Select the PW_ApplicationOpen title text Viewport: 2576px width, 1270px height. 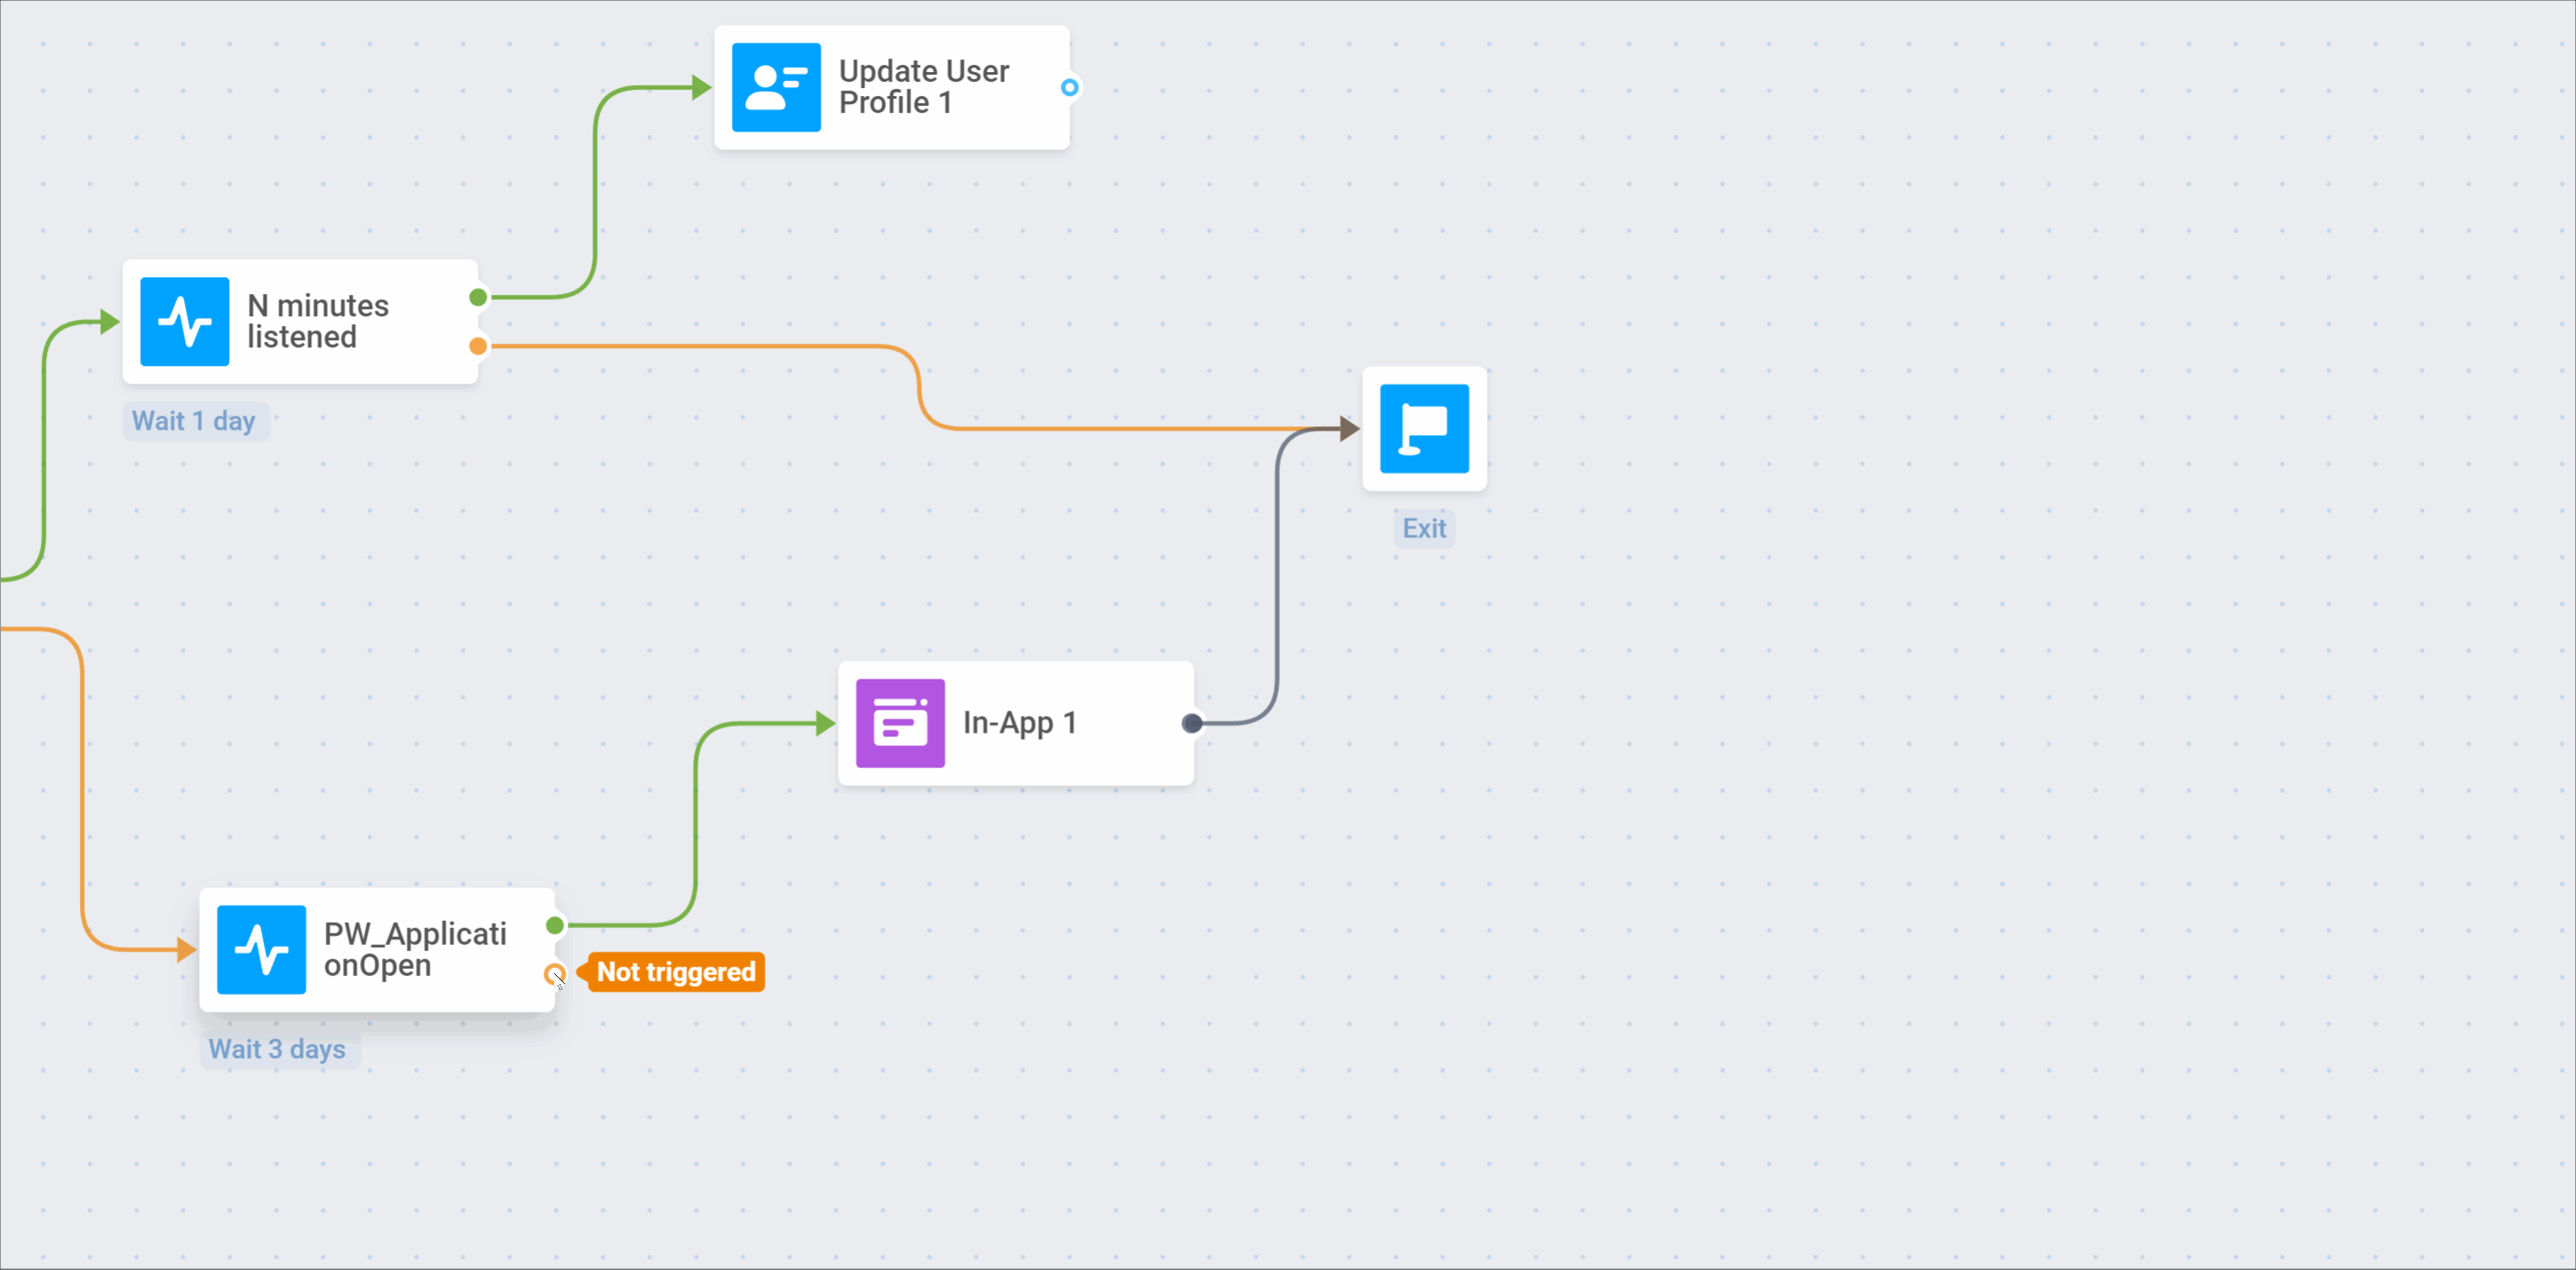tap(415, 949)
